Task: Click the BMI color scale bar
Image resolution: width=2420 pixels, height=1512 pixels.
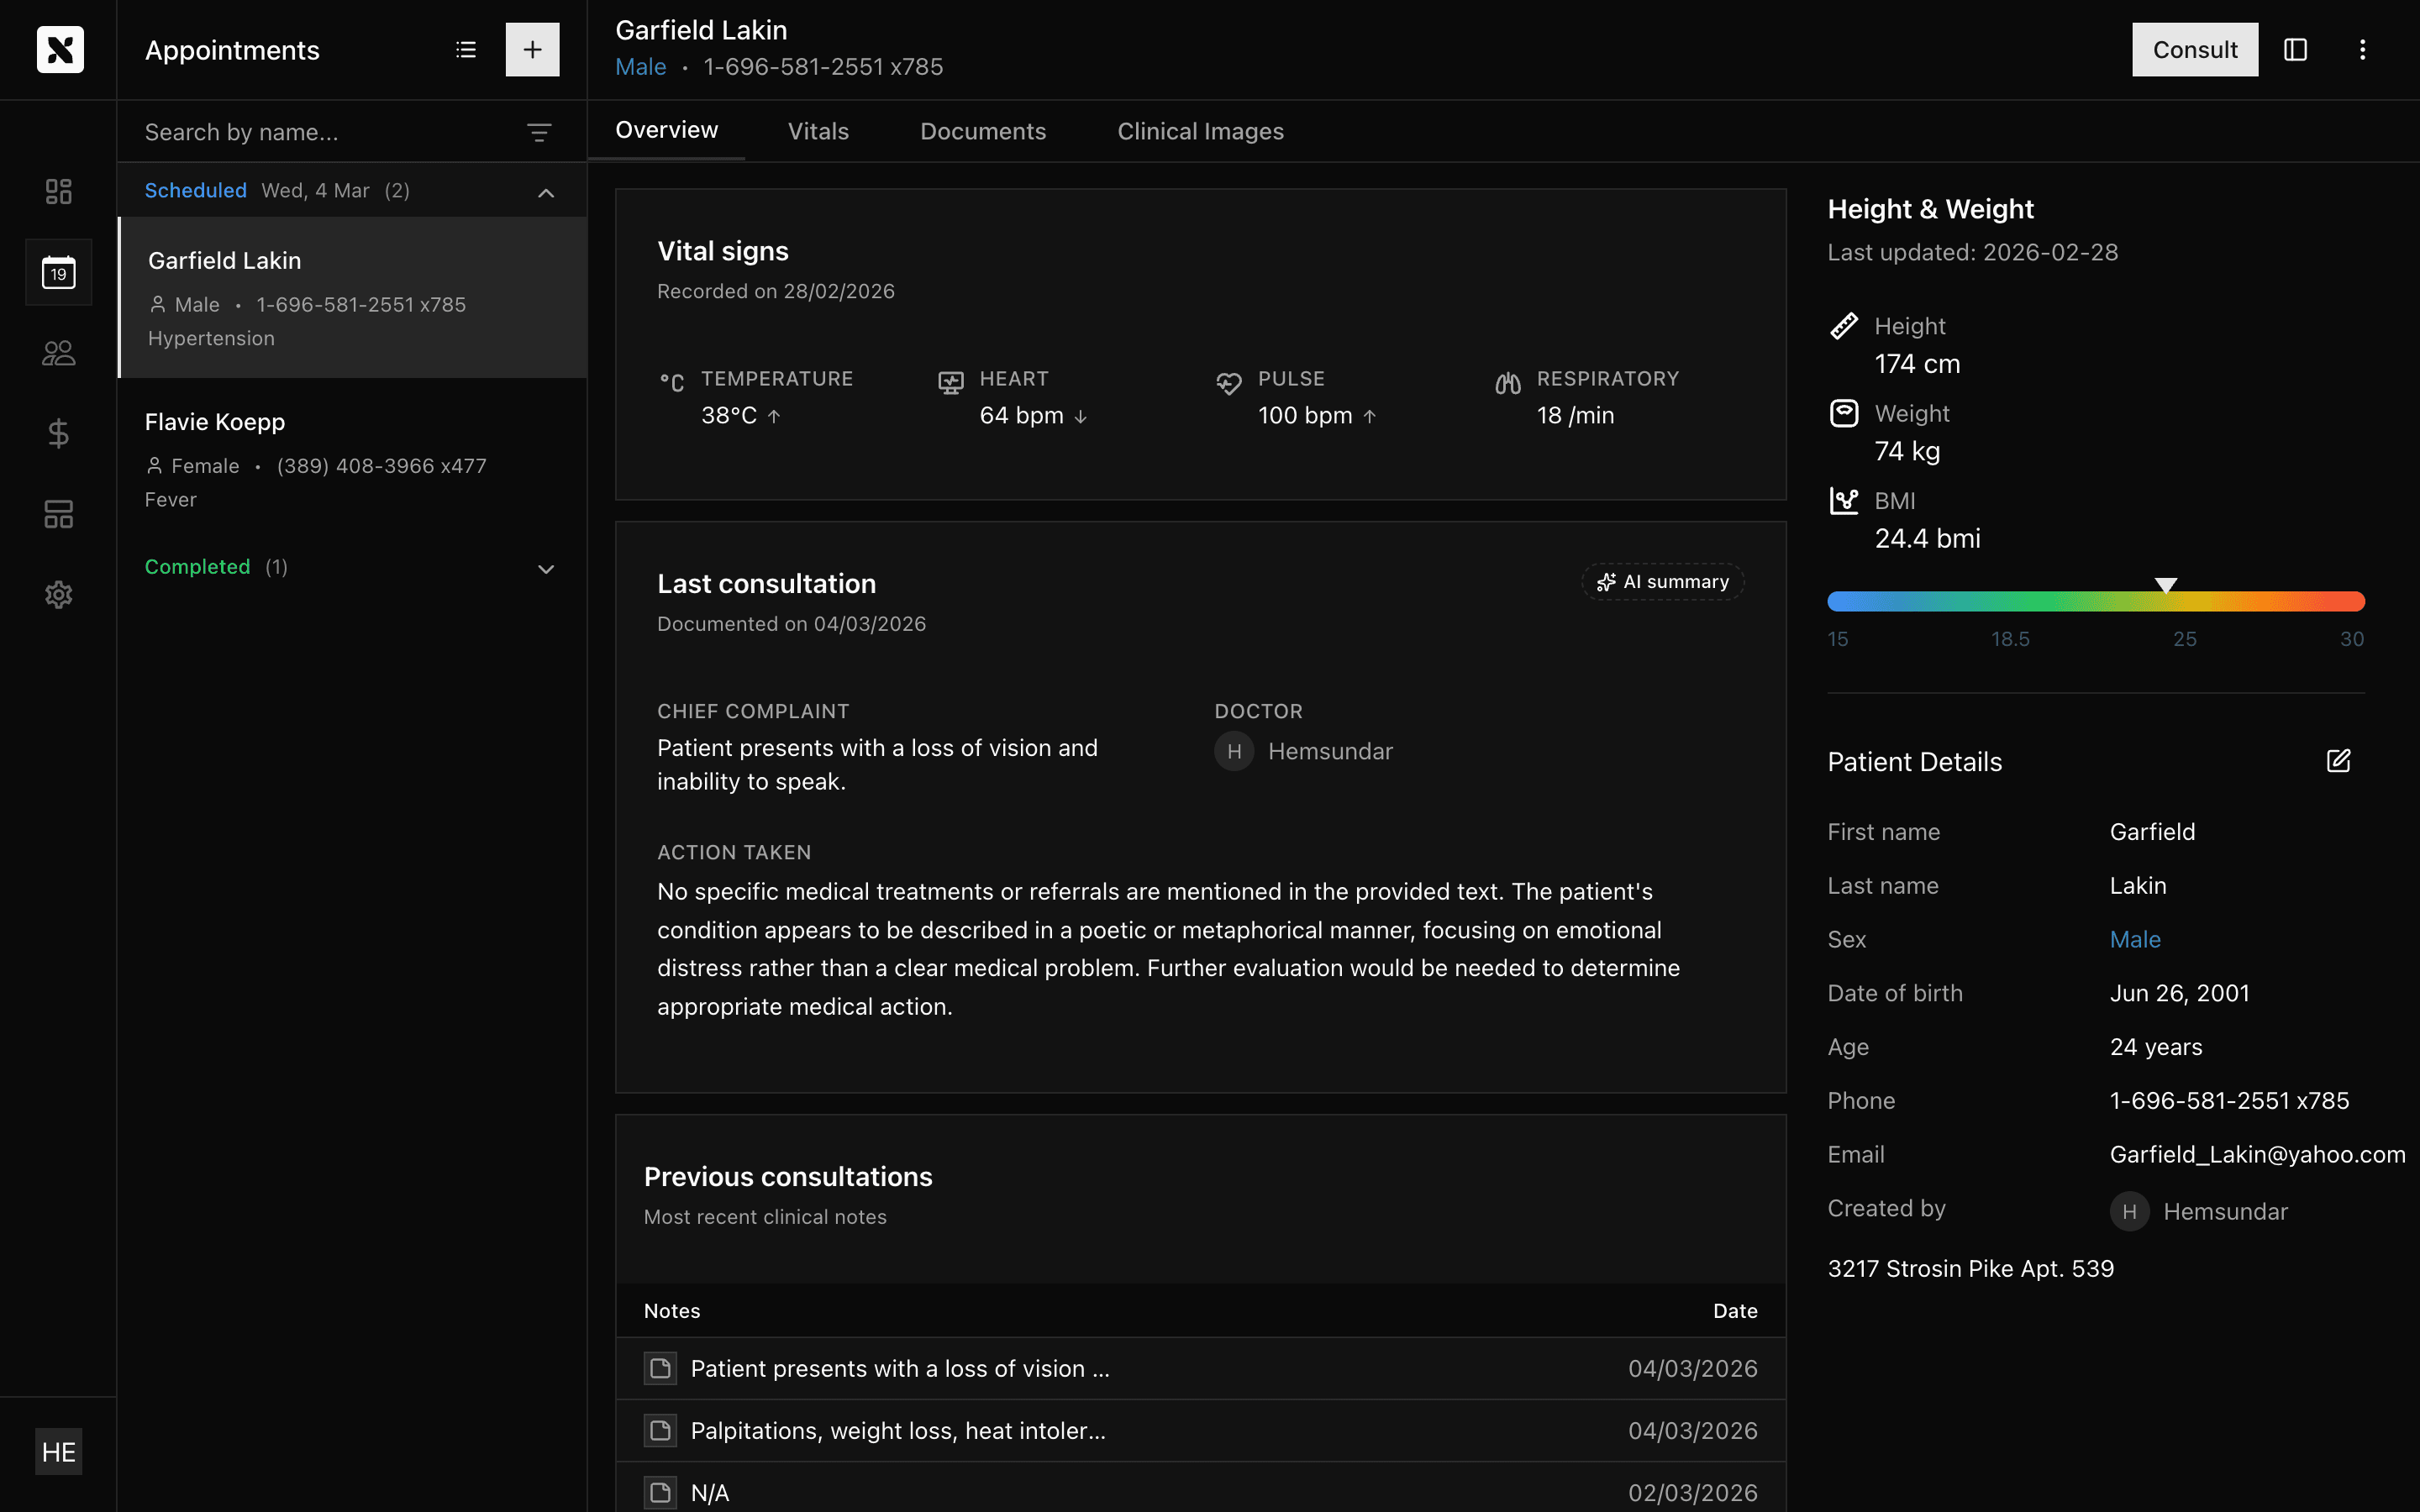Action: coord(2095,601)
